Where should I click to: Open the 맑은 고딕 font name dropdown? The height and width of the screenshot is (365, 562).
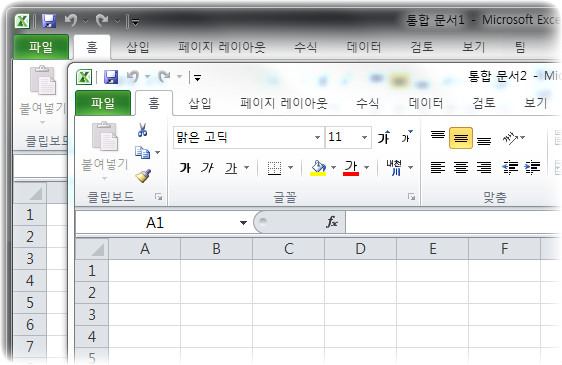[317, 137]
